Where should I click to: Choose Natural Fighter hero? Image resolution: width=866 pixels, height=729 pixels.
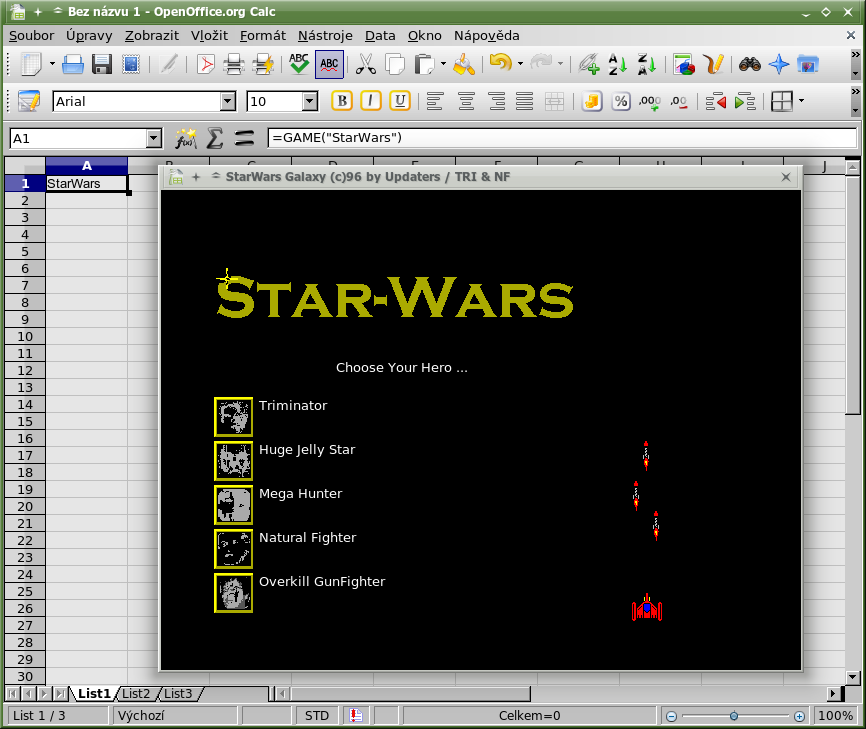(x=233, y=549)
